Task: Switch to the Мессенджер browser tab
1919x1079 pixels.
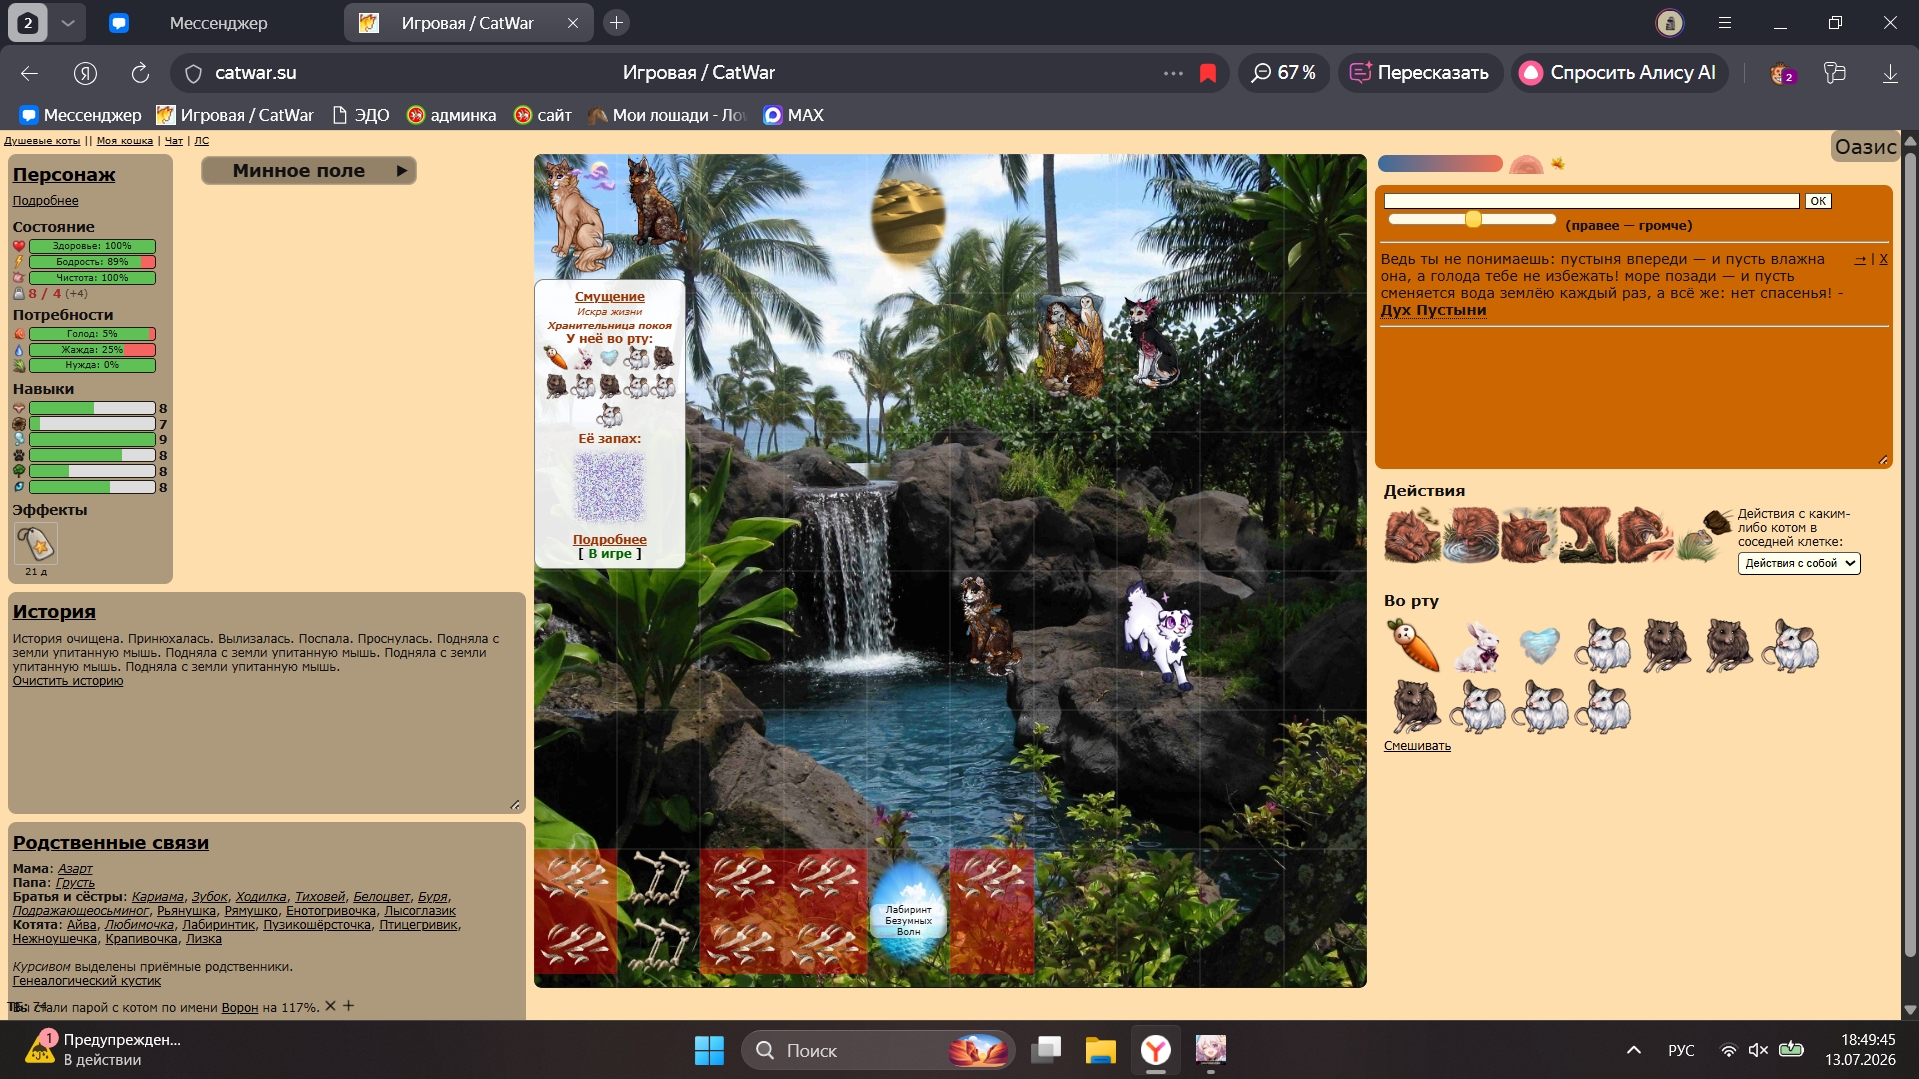Action: [217, 23]
